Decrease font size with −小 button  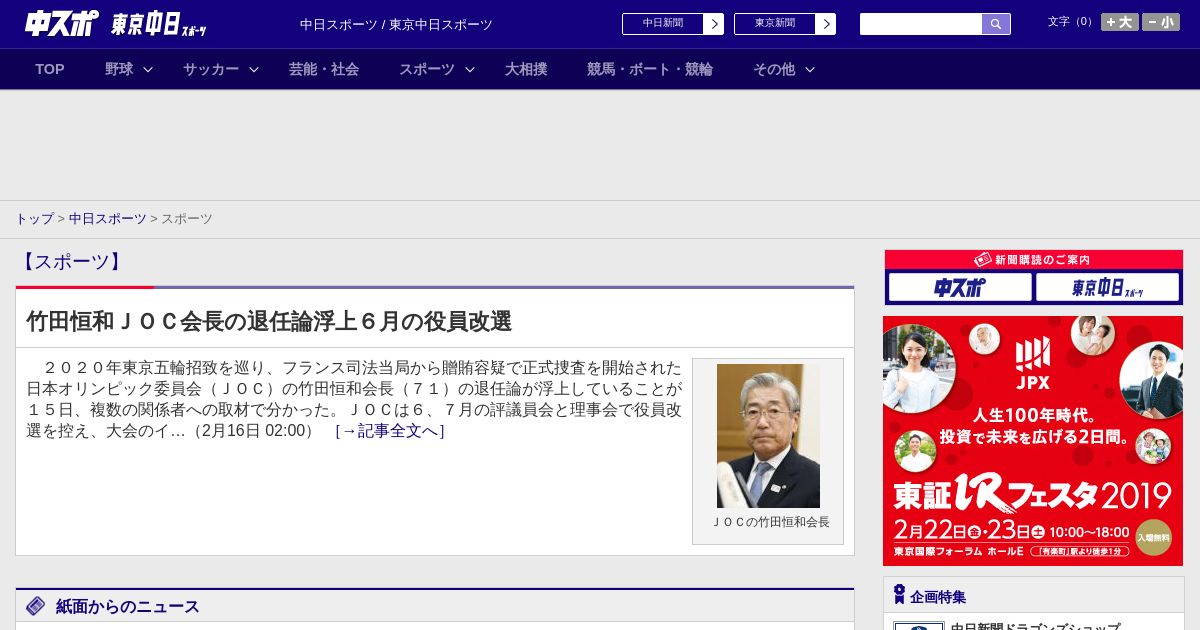point(1161,22)
